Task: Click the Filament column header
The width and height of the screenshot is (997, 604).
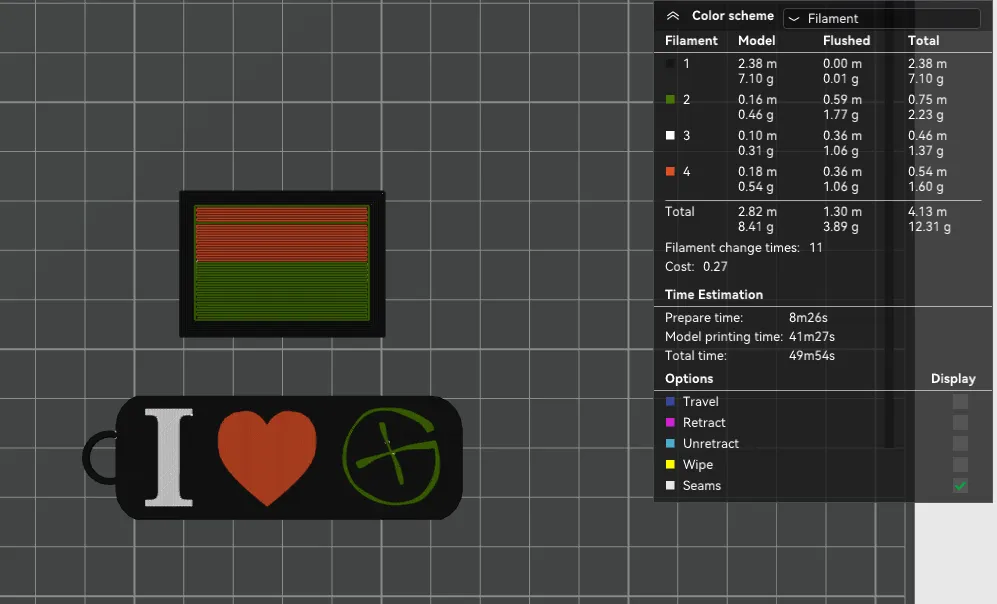Action: [x=691, y=41]
